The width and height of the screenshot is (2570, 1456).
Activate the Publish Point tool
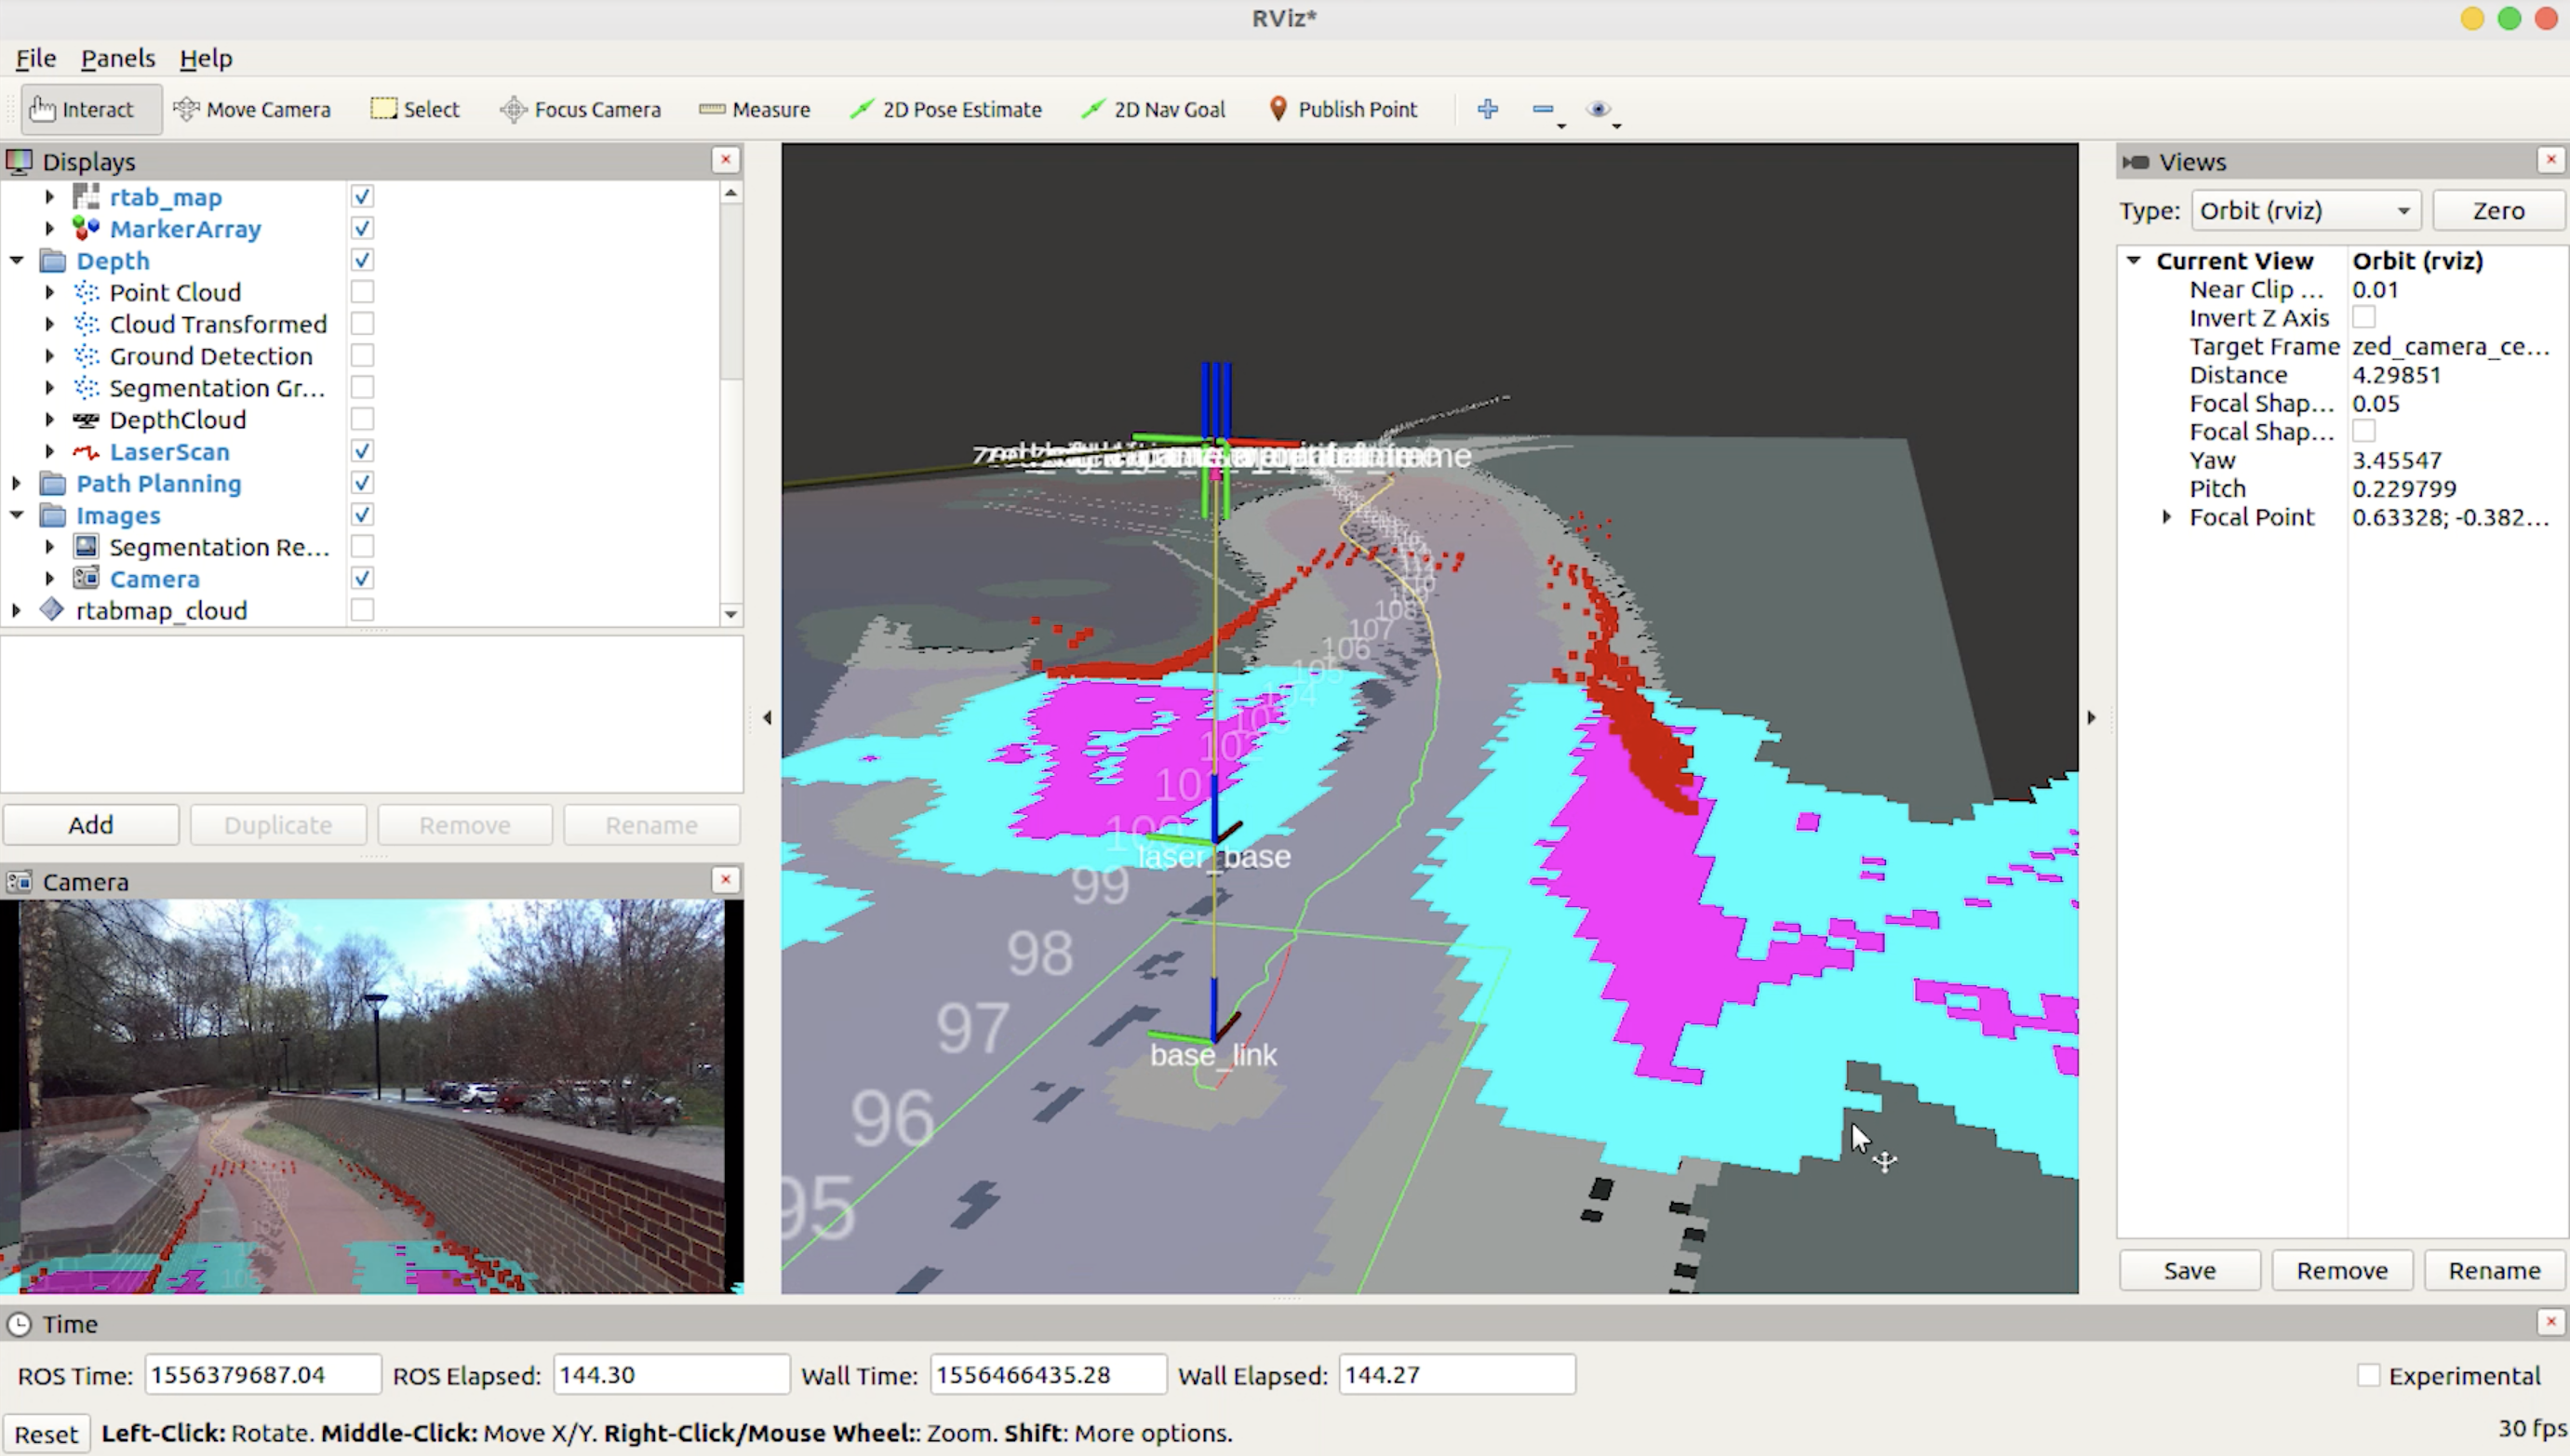coord(1343,109)
